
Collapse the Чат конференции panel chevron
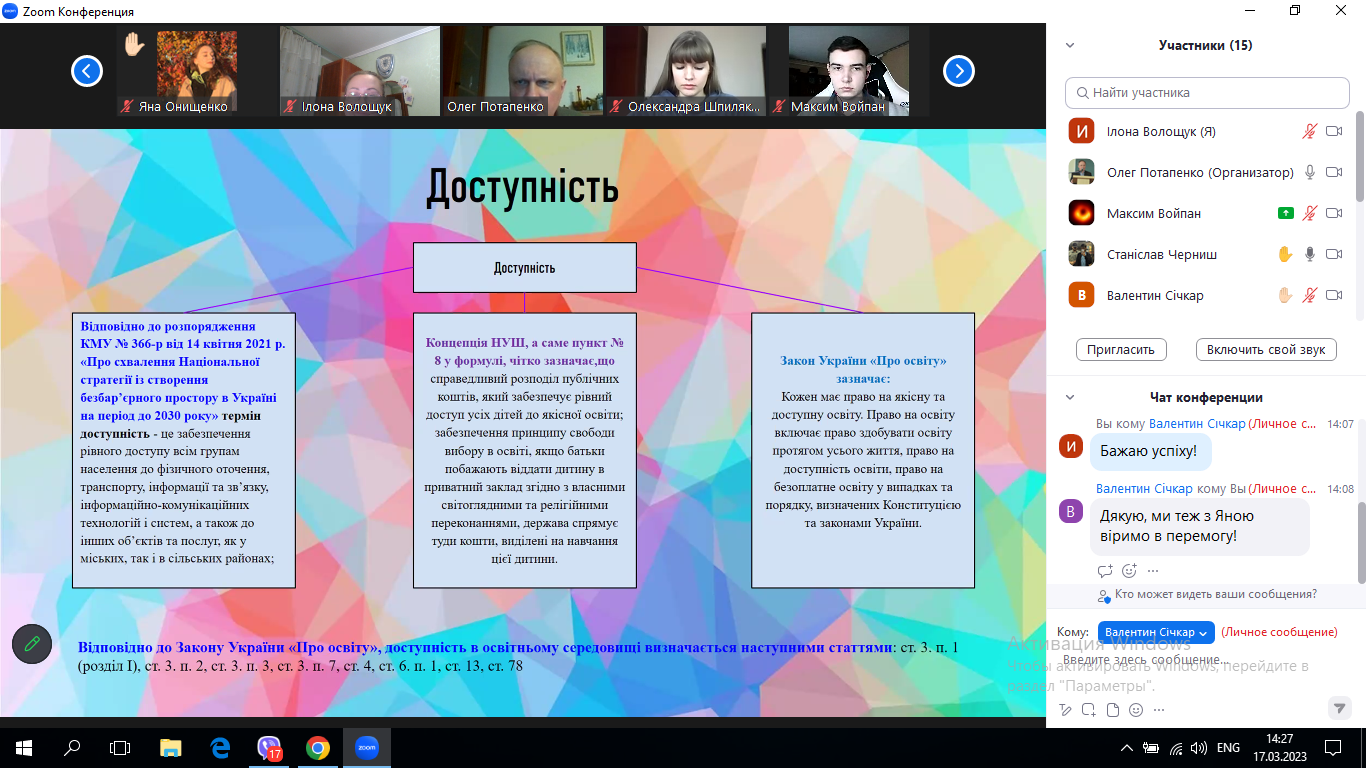pyautogui.click(x=1070, y=398)
